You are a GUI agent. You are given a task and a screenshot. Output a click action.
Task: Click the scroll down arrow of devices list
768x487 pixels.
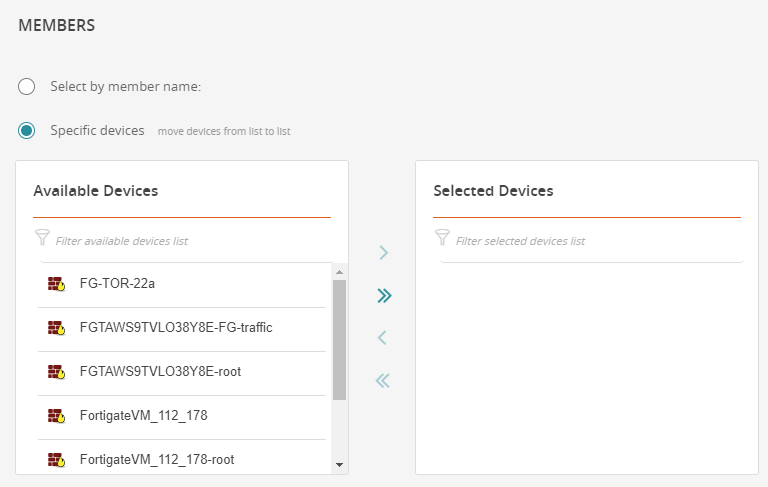click(x=339, y=465)
